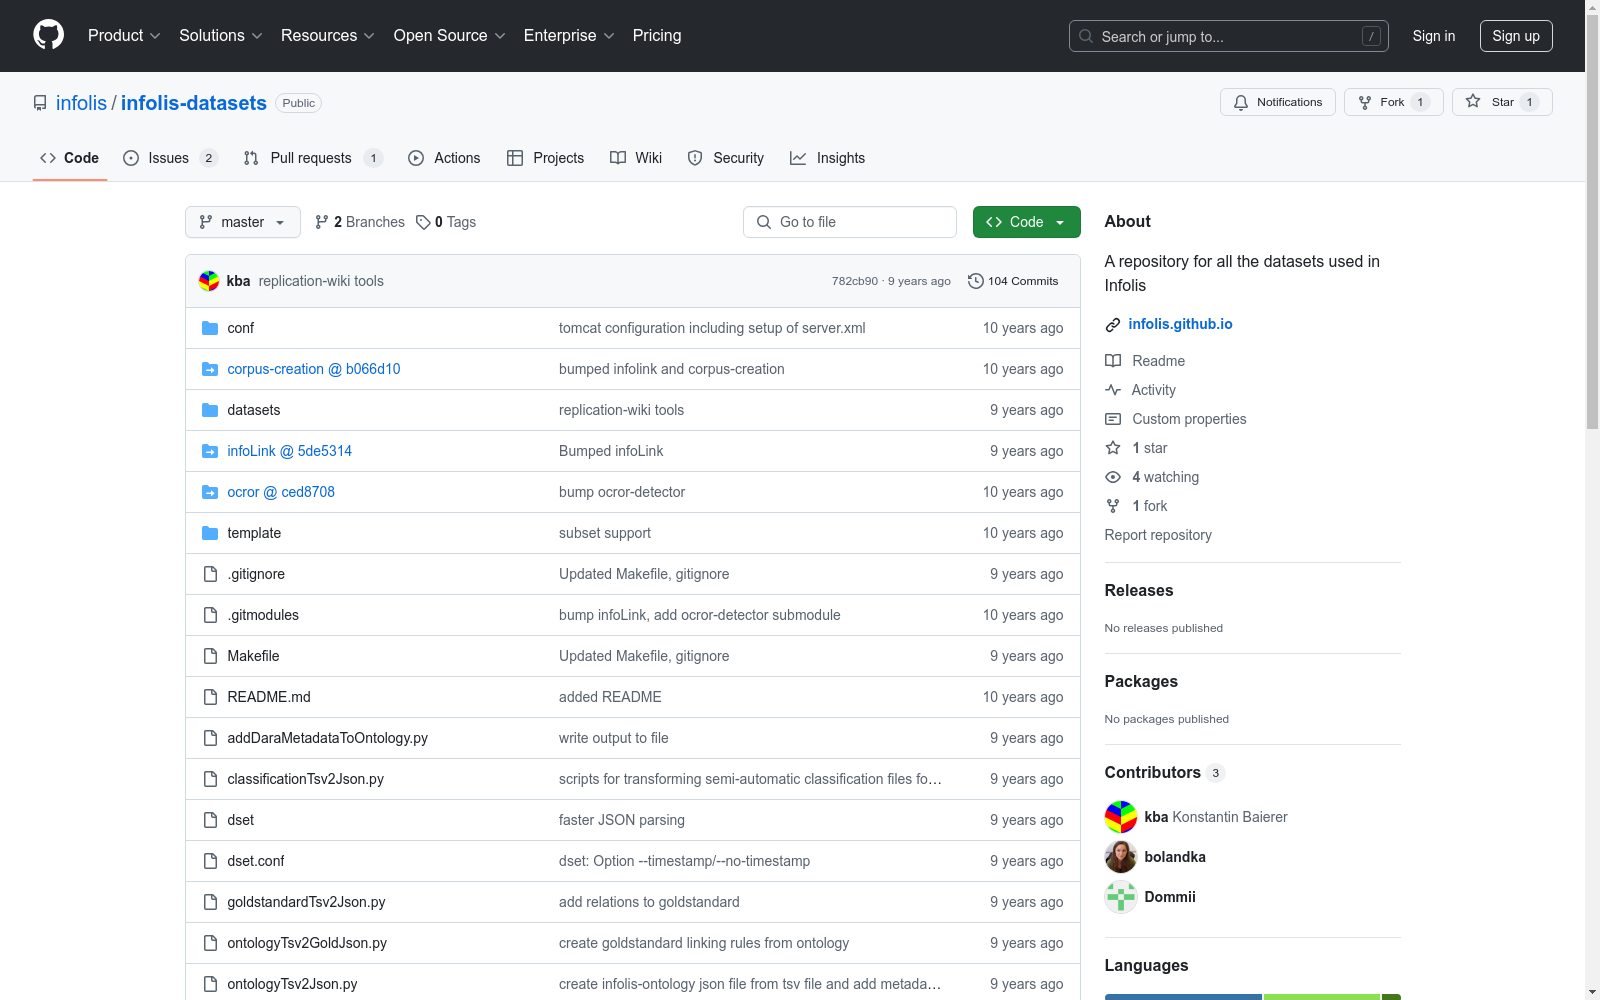1600x1000 pixels.
Task: Click the Sign up button
Action: [1516, 36]
